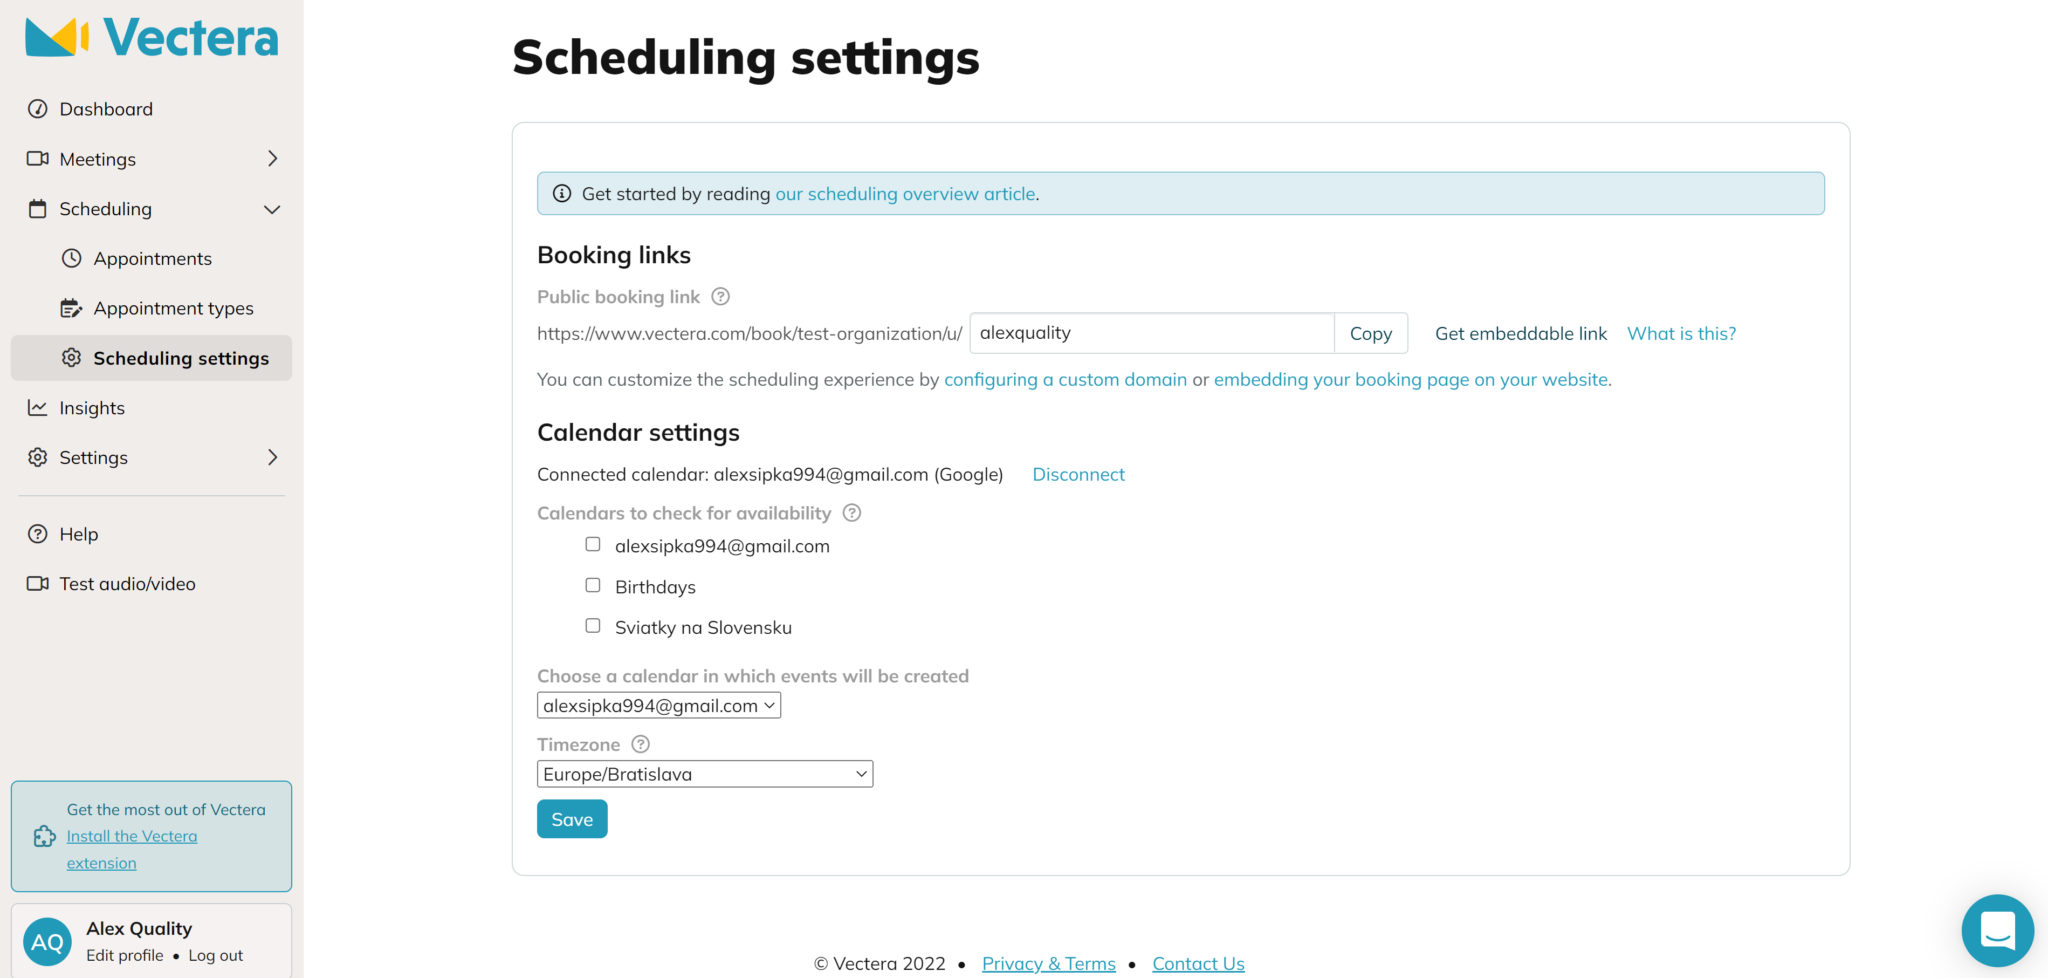Click help icon beside Calendars to check
The height and width of the screenshot is (978, 2048).
pyautogui.click(x=852, y=513)
